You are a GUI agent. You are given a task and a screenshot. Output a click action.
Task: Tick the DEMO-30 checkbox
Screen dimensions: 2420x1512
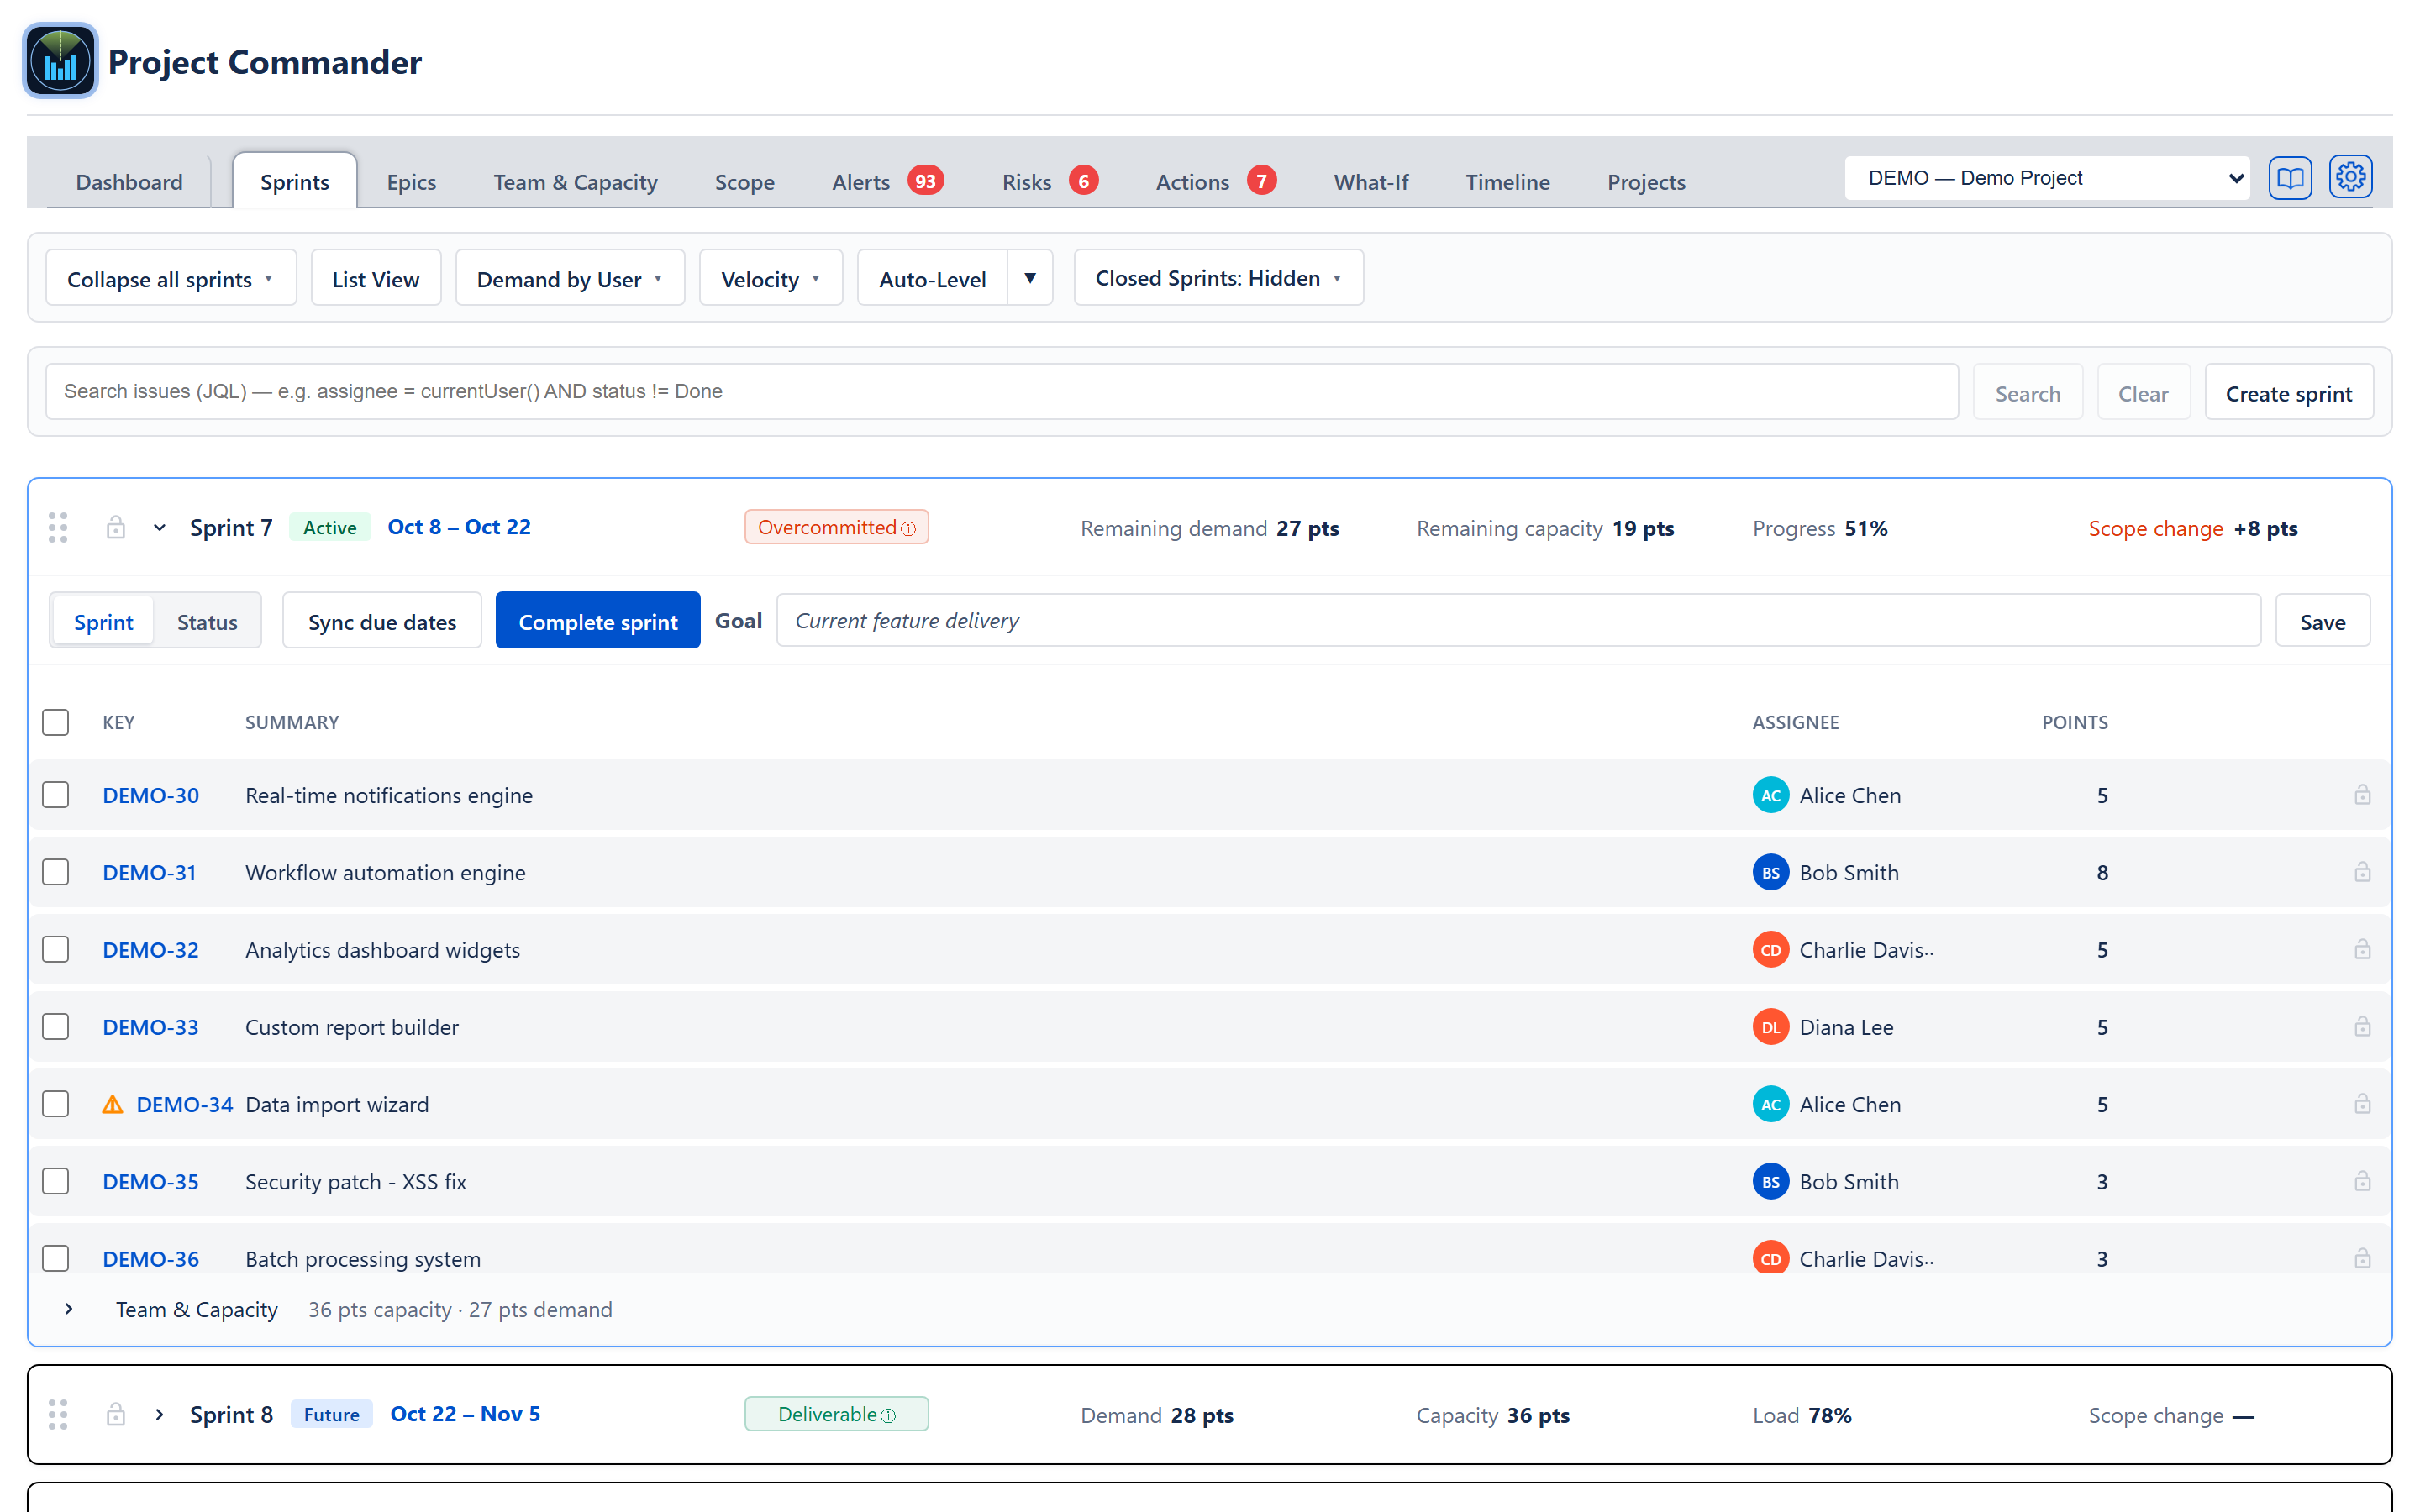click(56, 795)
